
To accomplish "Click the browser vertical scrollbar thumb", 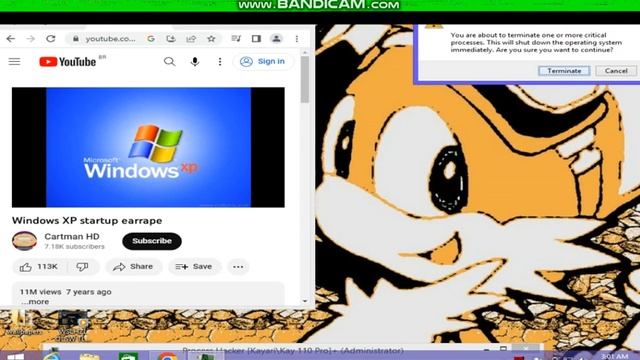I will (x=305, y=80).
